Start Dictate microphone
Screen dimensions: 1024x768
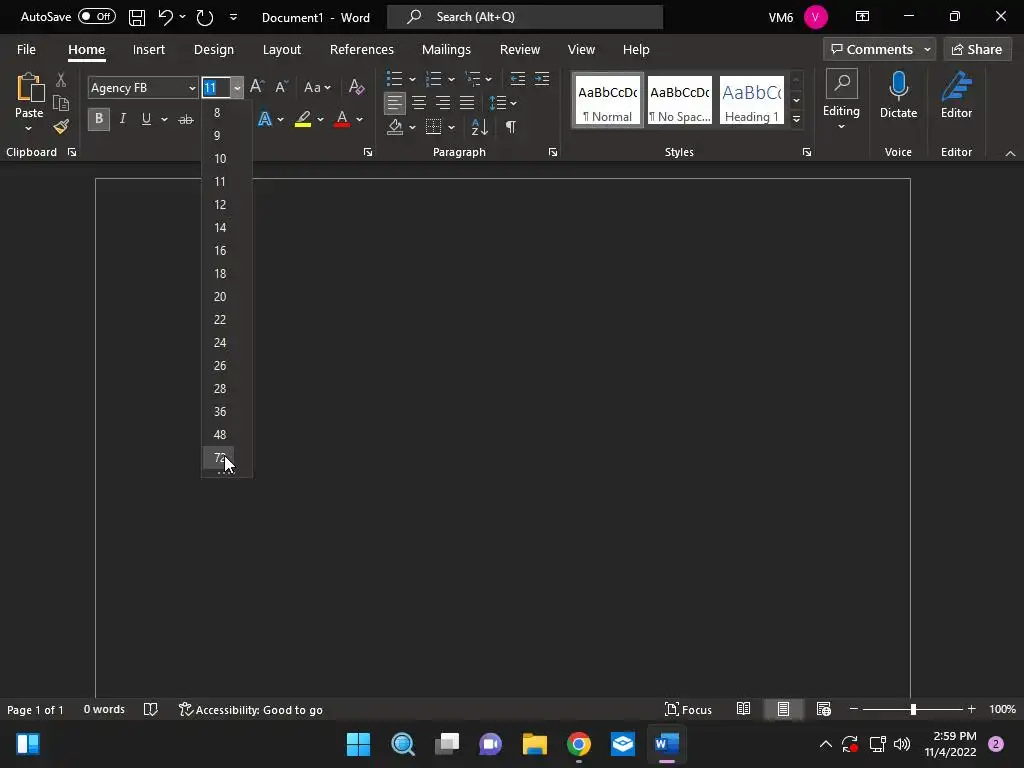pos(899,95)
